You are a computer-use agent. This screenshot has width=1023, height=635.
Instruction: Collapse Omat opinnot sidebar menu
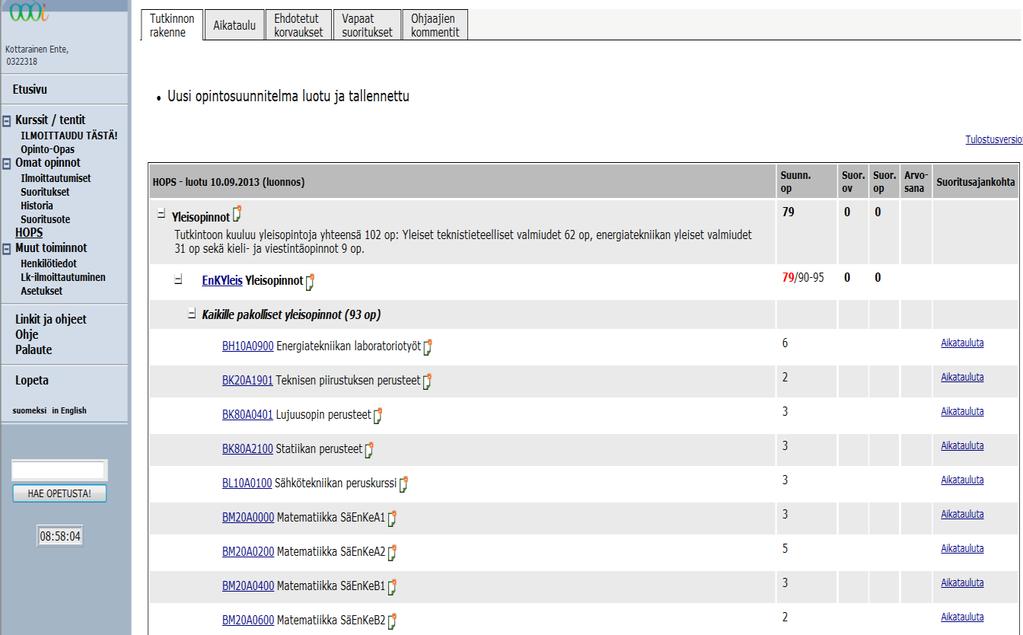pos(7,164)
